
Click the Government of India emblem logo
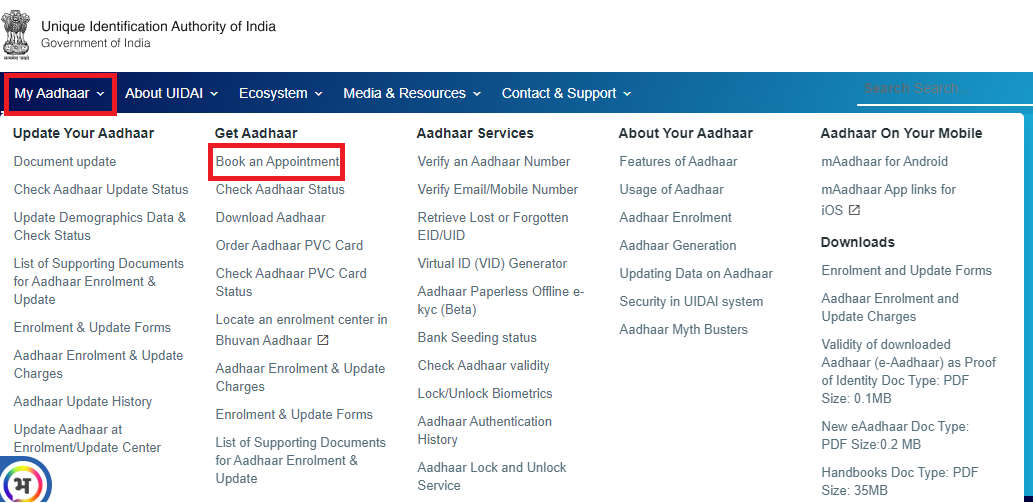point(18,33)
